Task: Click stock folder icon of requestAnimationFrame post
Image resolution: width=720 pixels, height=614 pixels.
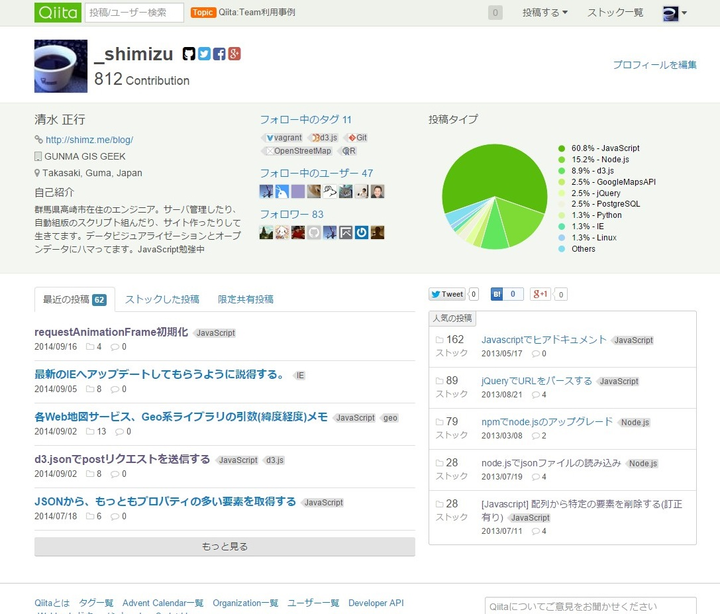Action: click(90, 347)
